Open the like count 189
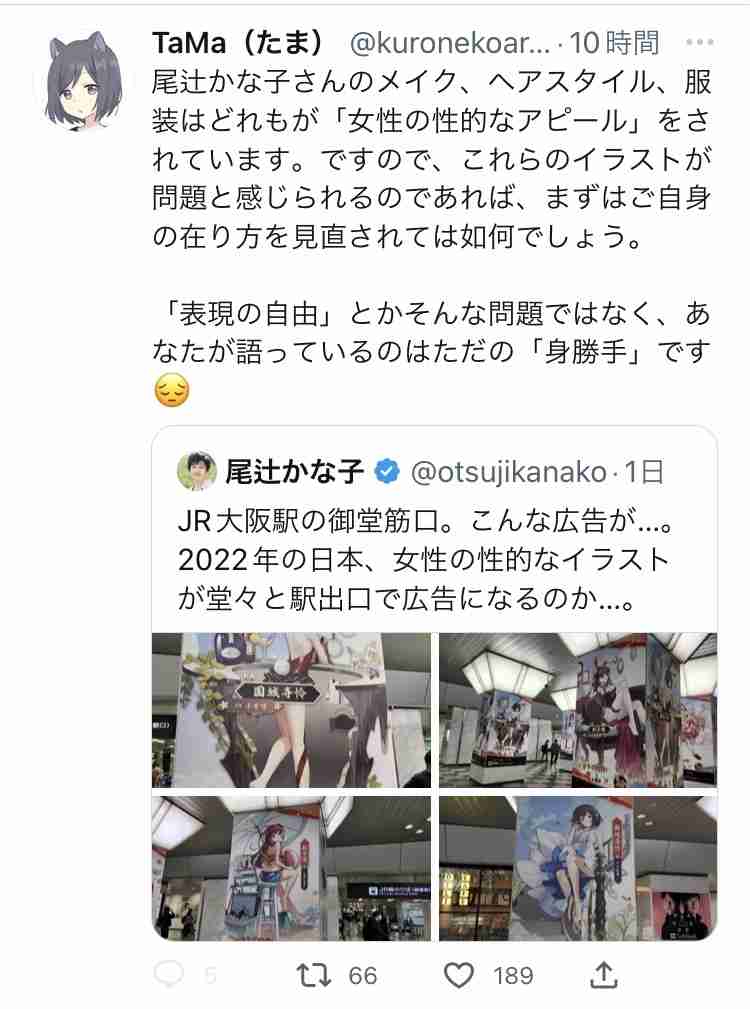This screenshot has width=750, height=1009. click(x=513, y=976)
